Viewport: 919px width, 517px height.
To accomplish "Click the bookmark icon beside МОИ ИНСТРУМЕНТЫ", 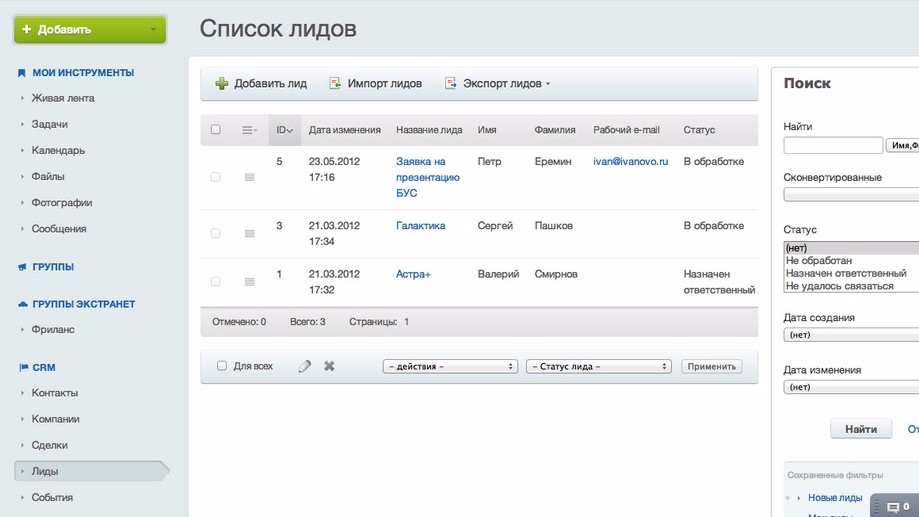I will click(x=22, y=73).
